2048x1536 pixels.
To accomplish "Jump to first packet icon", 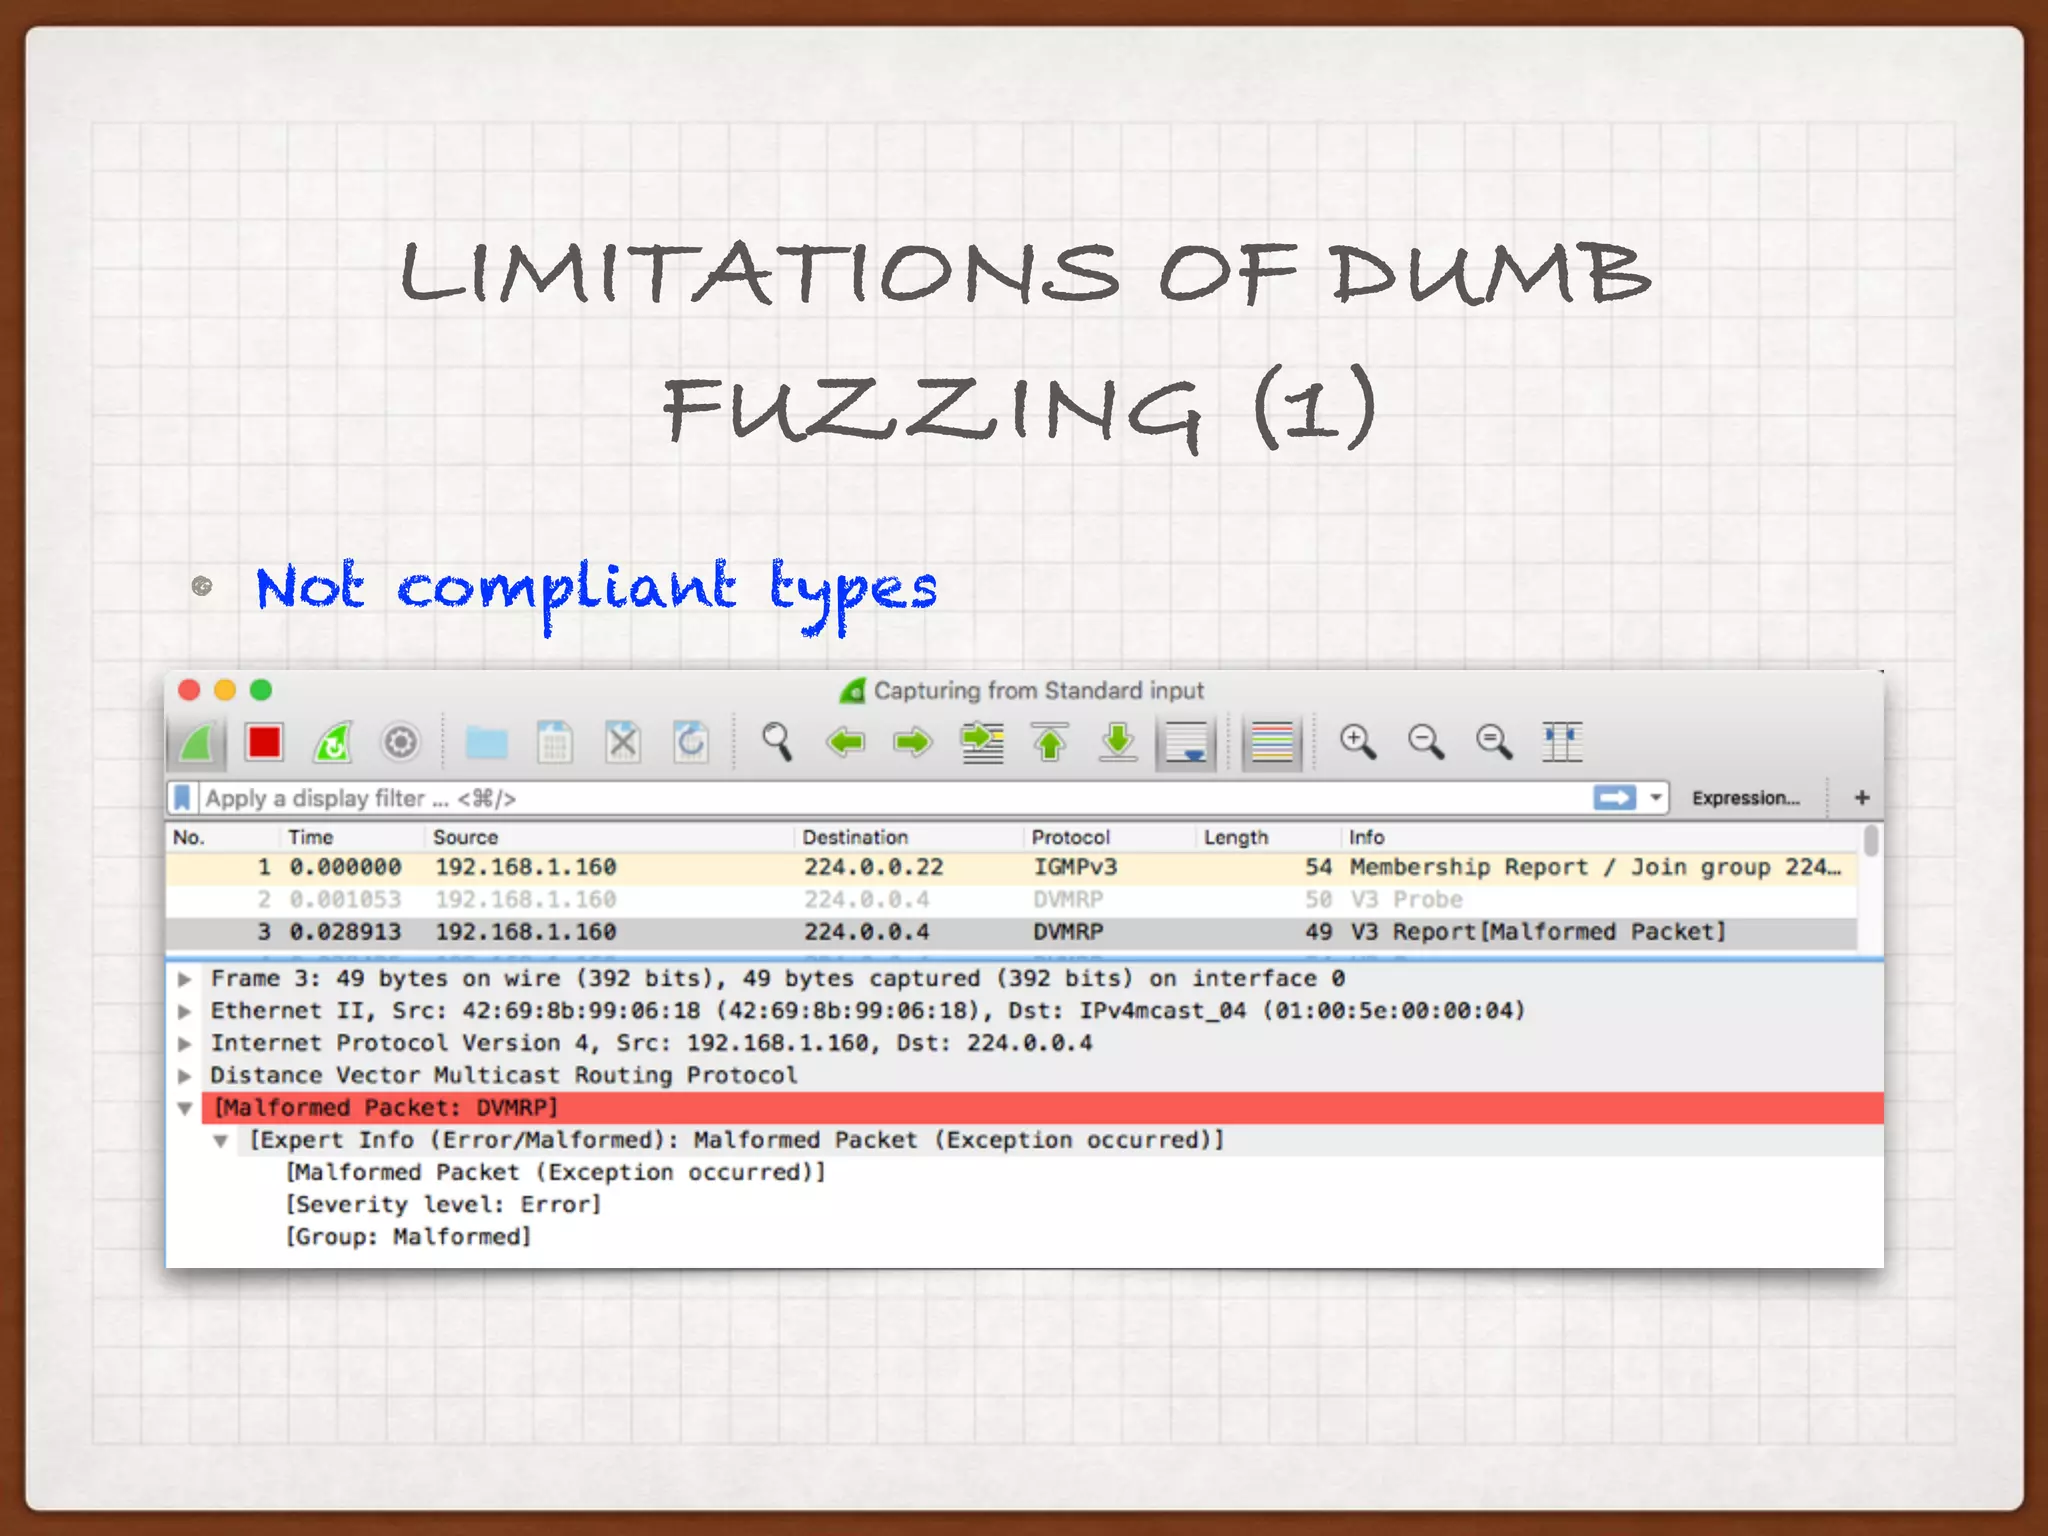I will (1049, 743).
